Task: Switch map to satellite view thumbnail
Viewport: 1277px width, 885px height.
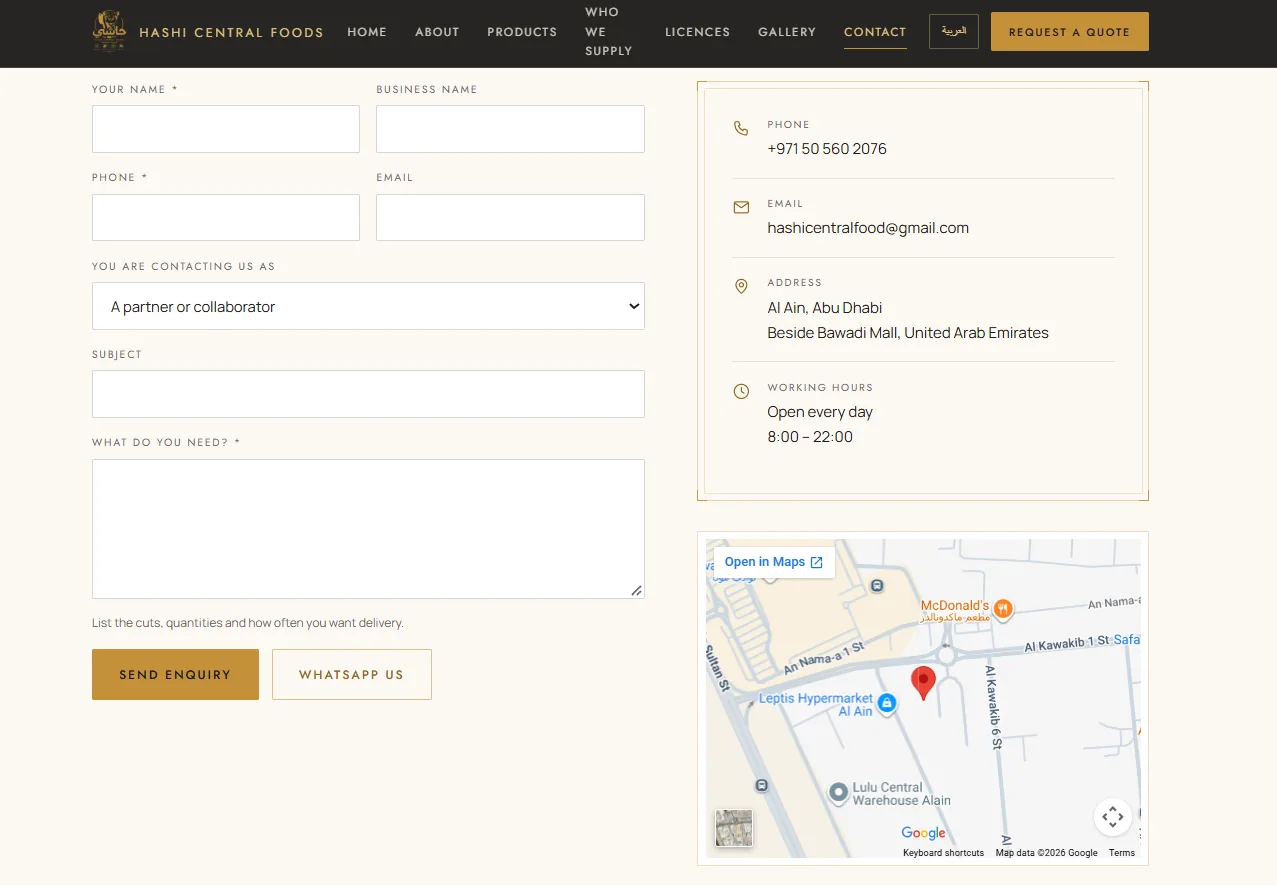Action: click(x=733, y=828)
